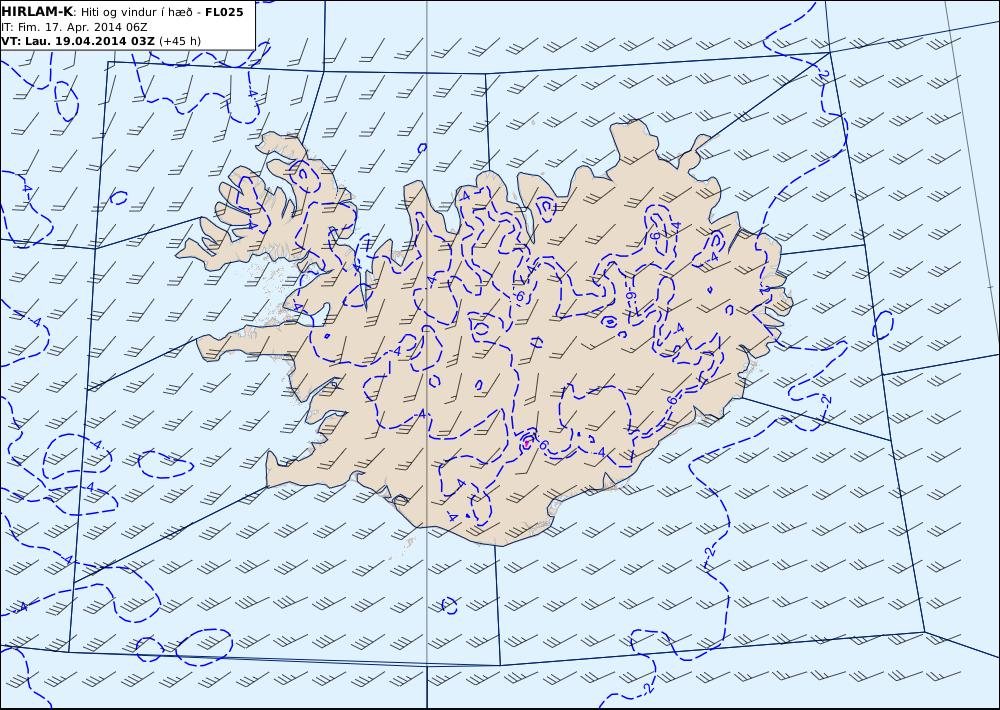This screenshot has height=710, width=1000.
Task: Click the title text 'Hiti og vindur í hæð'
Action: tap(136, 13)
